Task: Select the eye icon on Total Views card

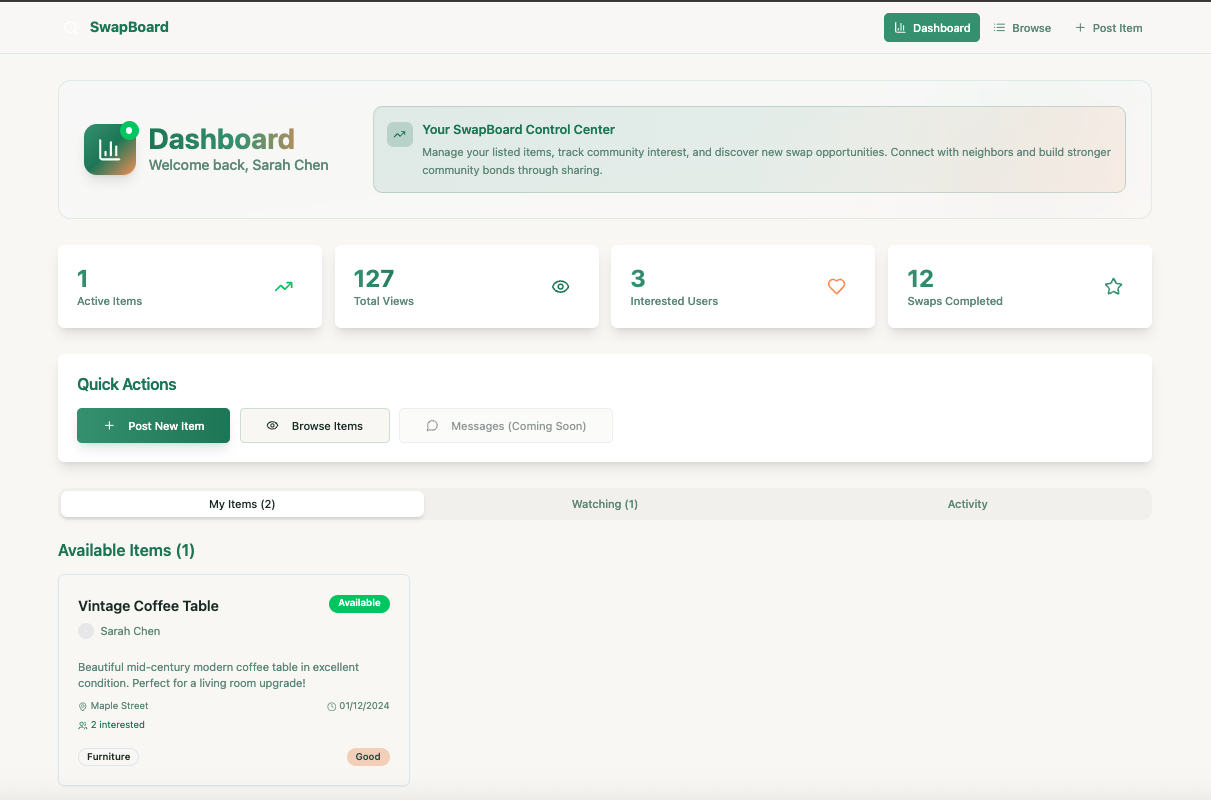Action: point(560,286)
